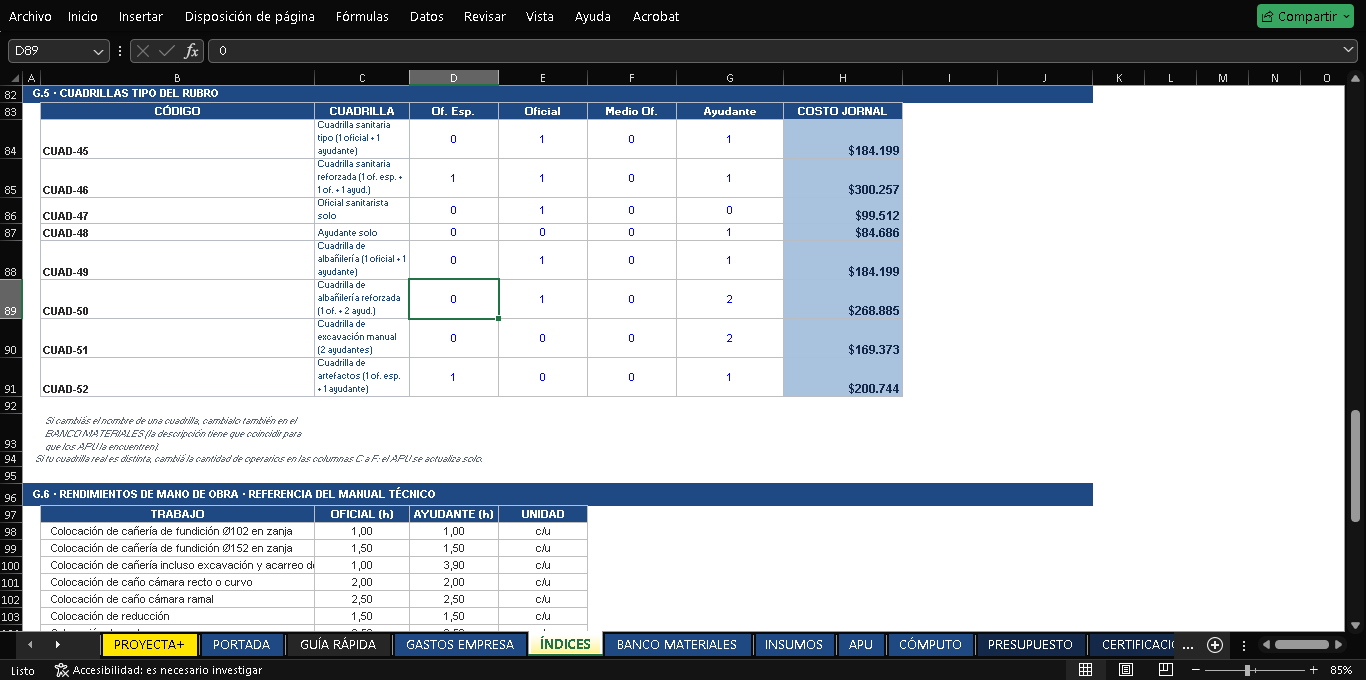Click into the formula bar input
The image size is (1366, 680).
(775, 51)
